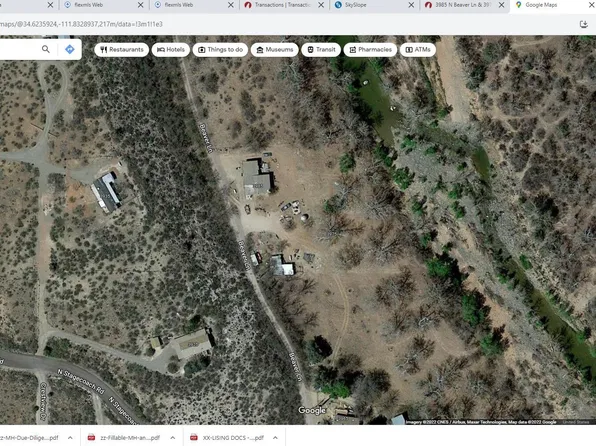Click the bed icon in Hotels chip
Viewport: 596px width, 446px height.
(161, 50)
